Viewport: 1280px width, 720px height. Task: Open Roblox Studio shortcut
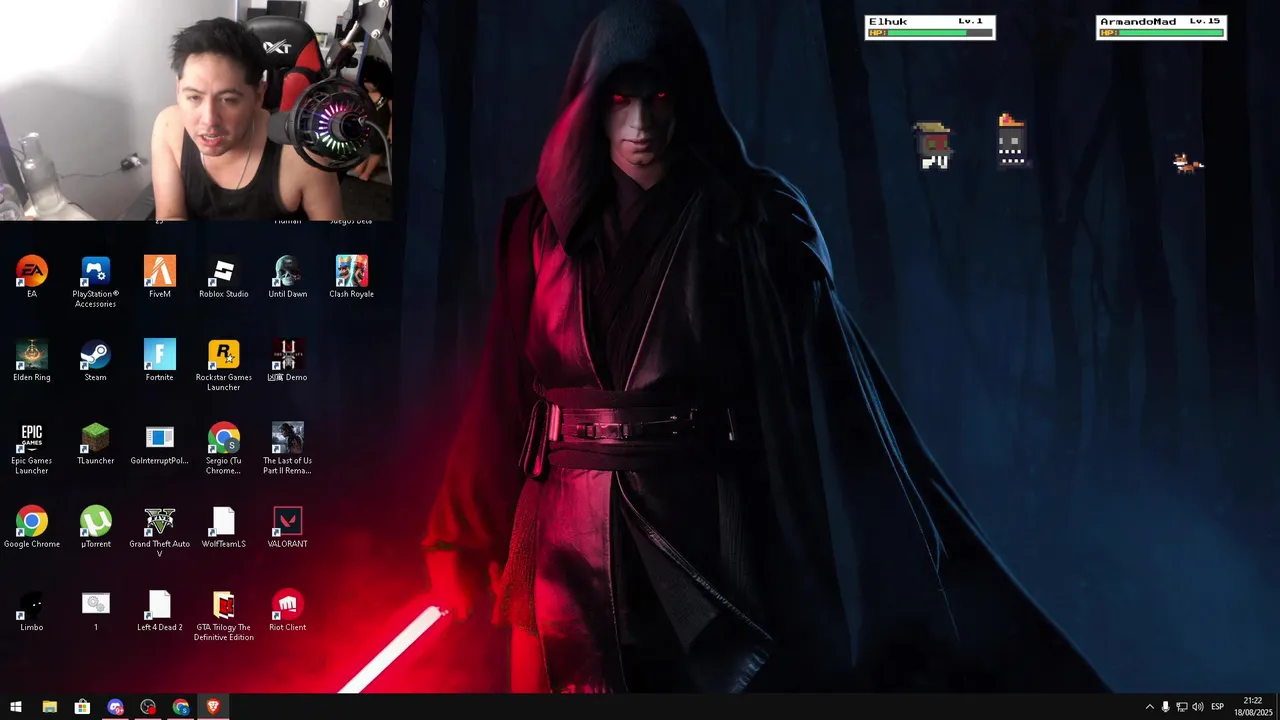(x=224, y=277)
